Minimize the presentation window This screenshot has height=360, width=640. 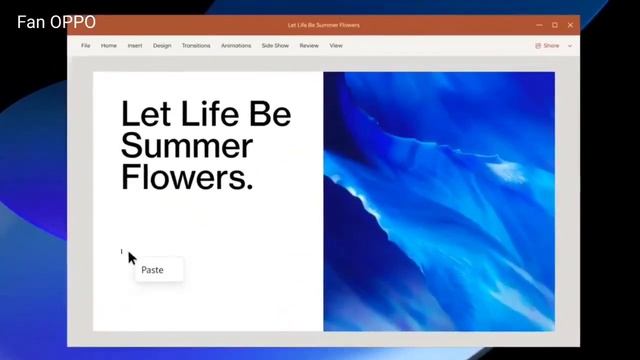coord(539,25)
